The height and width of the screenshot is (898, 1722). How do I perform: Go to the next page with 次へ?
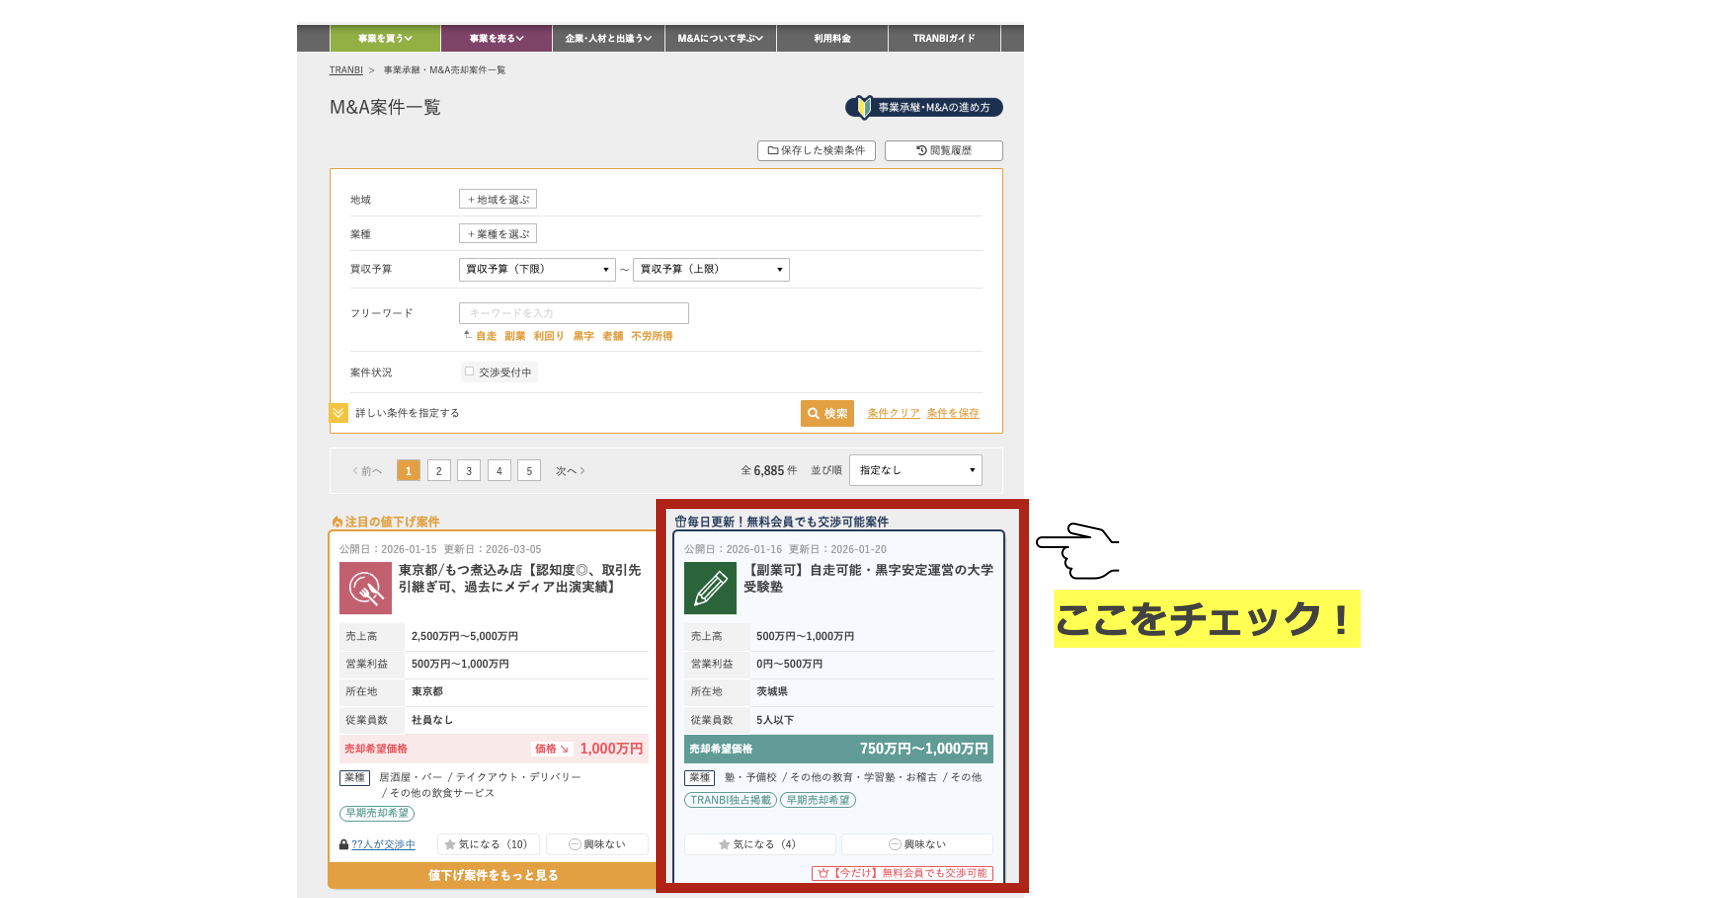[570, 471]
